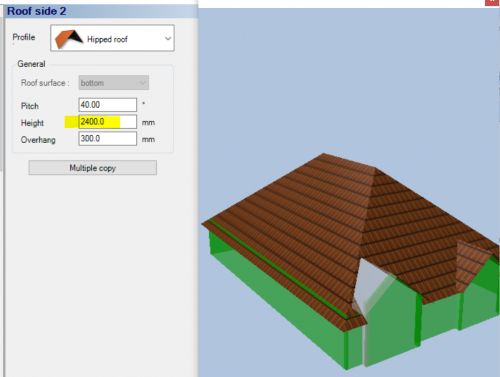The image size is (500, 377).
Task: Click the left edge vertical scrollbar
Action: coord(1,93)
